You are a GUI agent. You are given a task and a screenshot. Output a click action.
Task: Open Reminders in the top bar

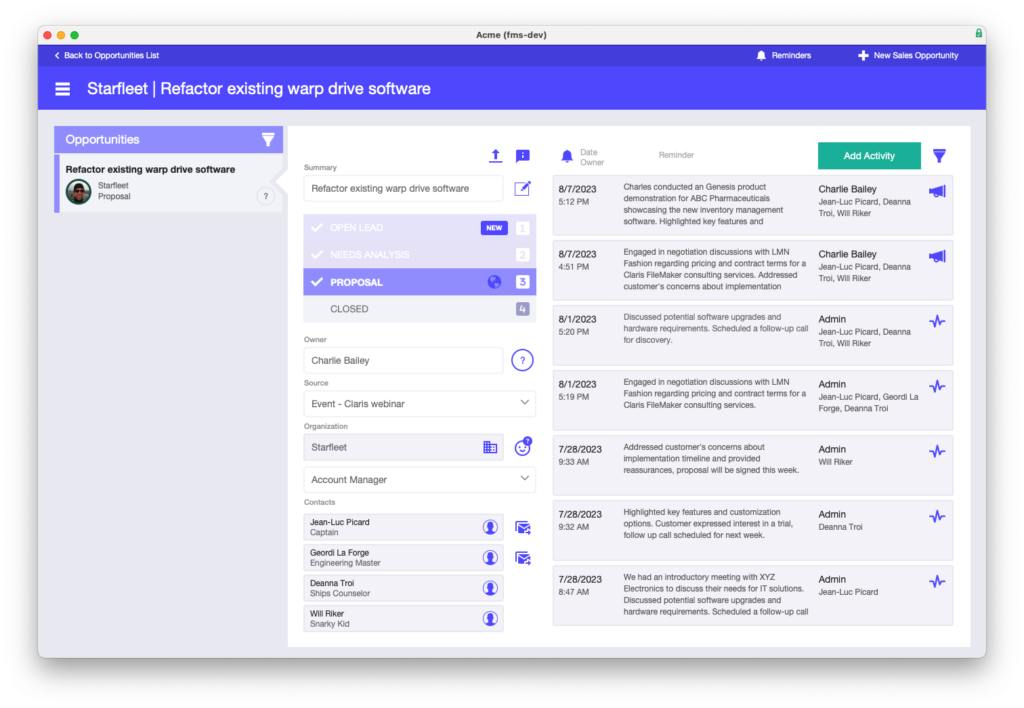coord(783,55)
